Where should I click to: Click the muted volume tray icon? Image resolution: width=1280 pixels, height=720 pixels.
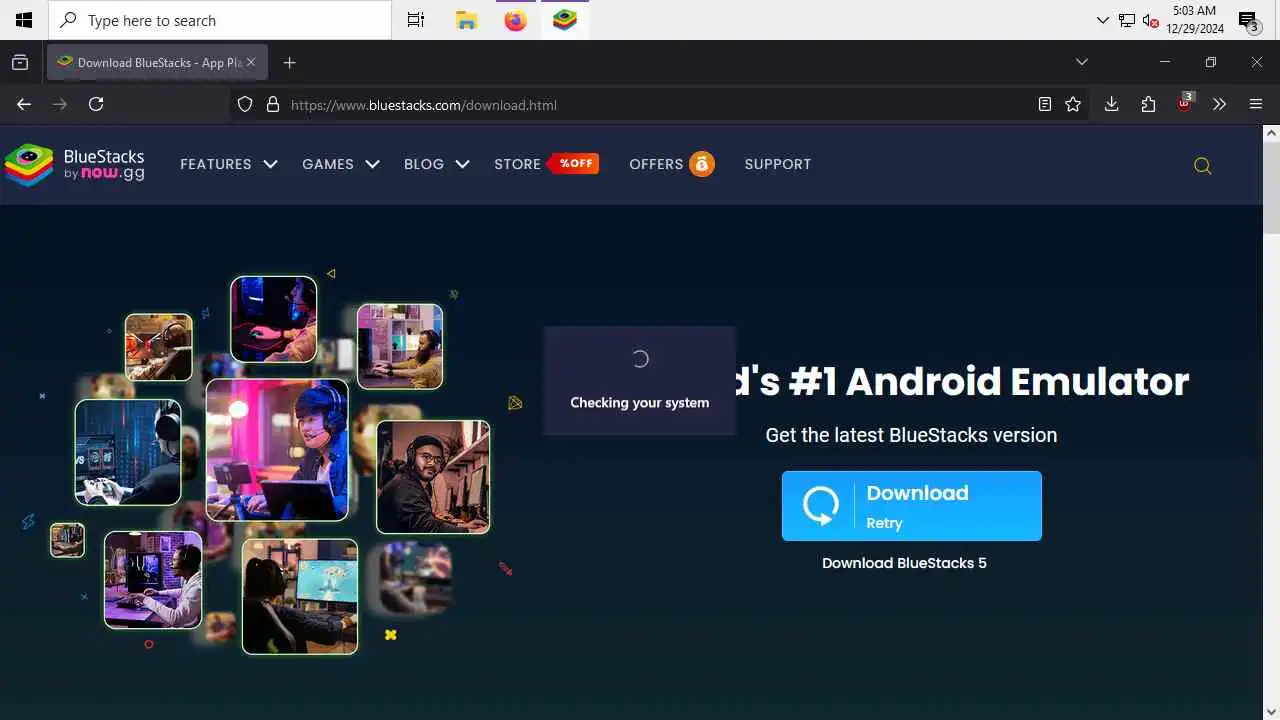click(1150, 20)
